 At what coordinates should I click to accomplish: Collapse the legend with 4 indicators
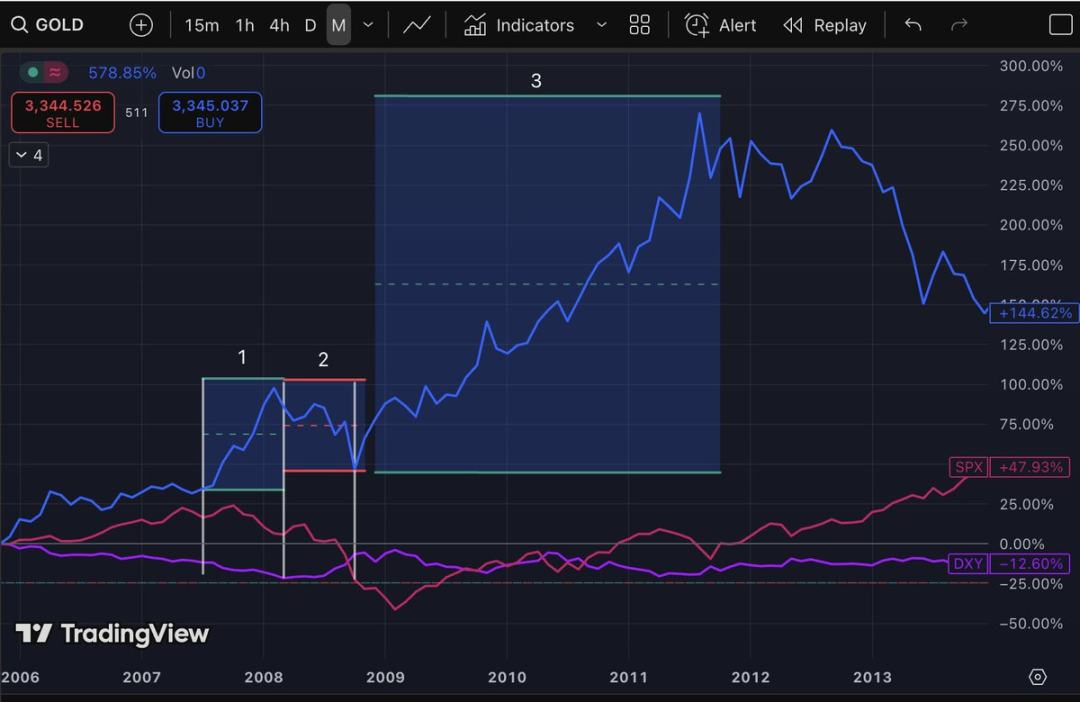(x=29, y=155)
